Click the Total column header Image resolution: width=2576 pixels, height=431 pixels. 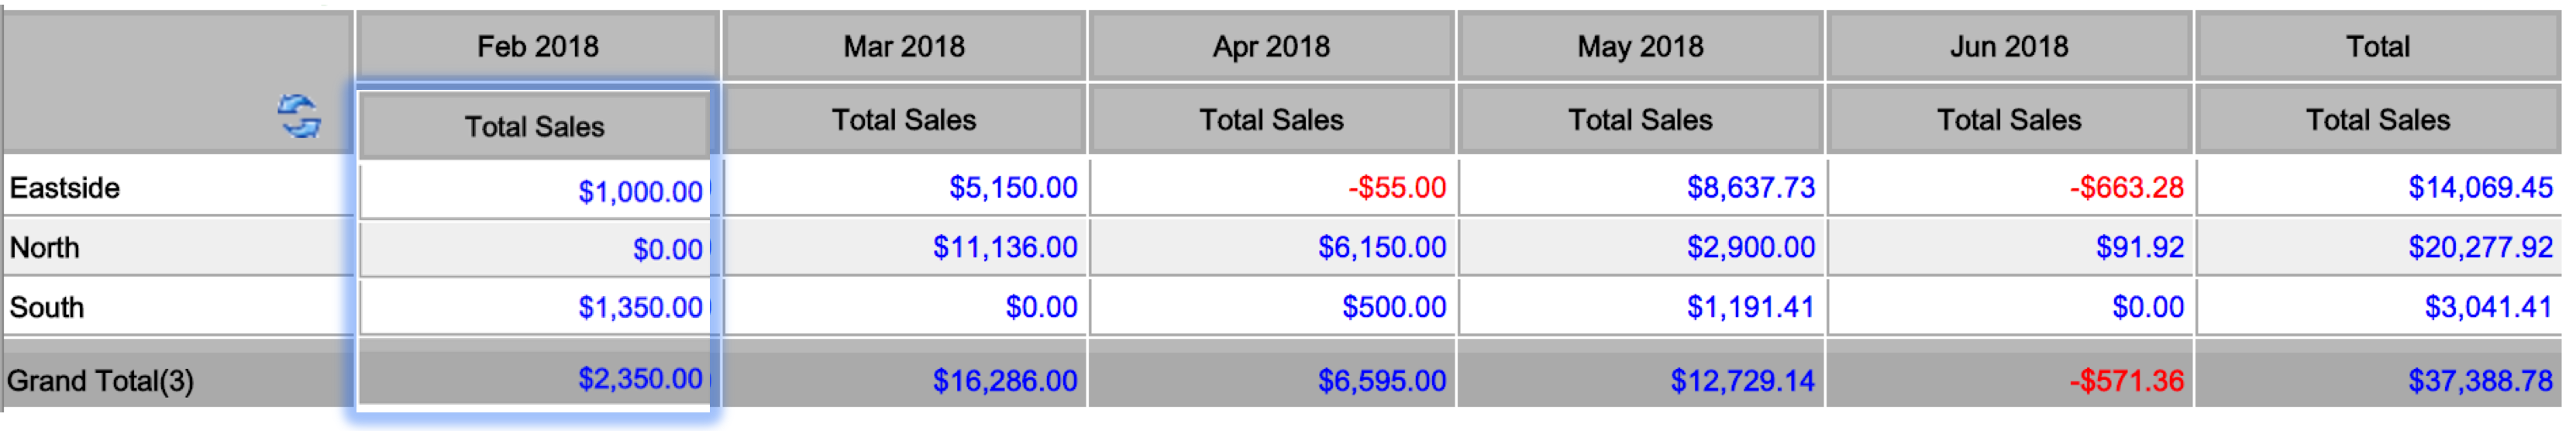(x=2377, y=46)
